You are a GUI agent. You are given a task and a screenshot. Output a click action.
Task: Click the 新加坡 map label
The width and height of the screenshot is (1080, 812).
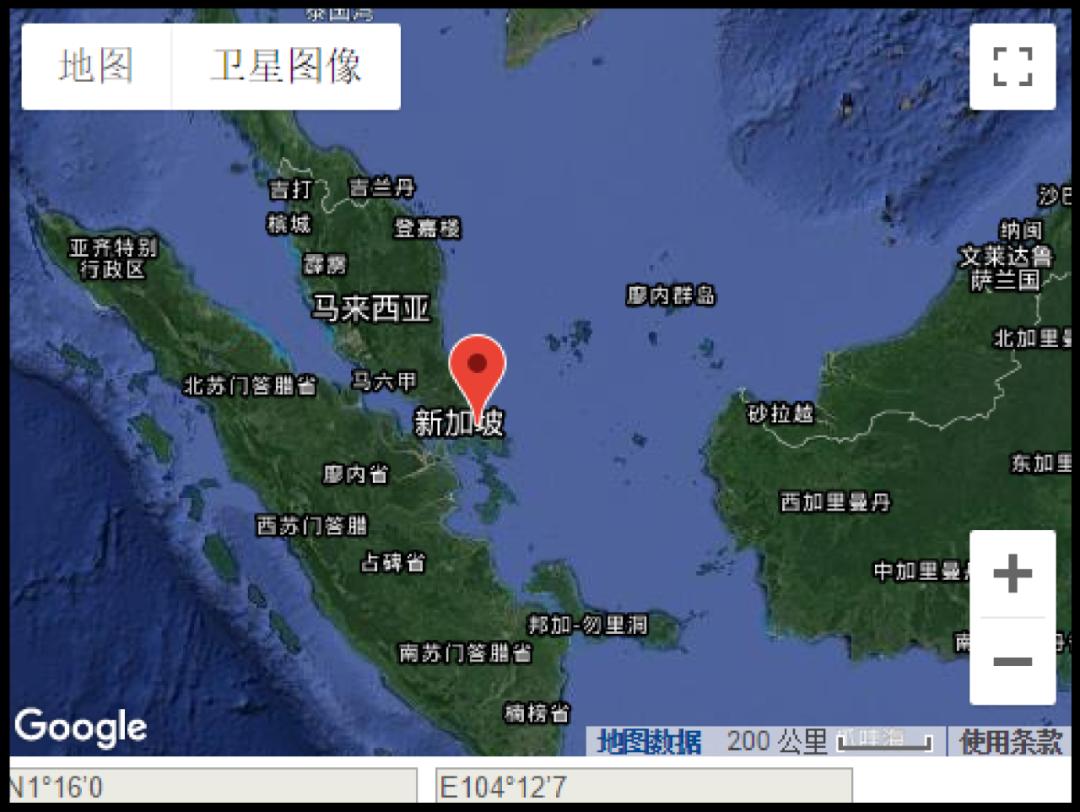(x=459, y=422)
